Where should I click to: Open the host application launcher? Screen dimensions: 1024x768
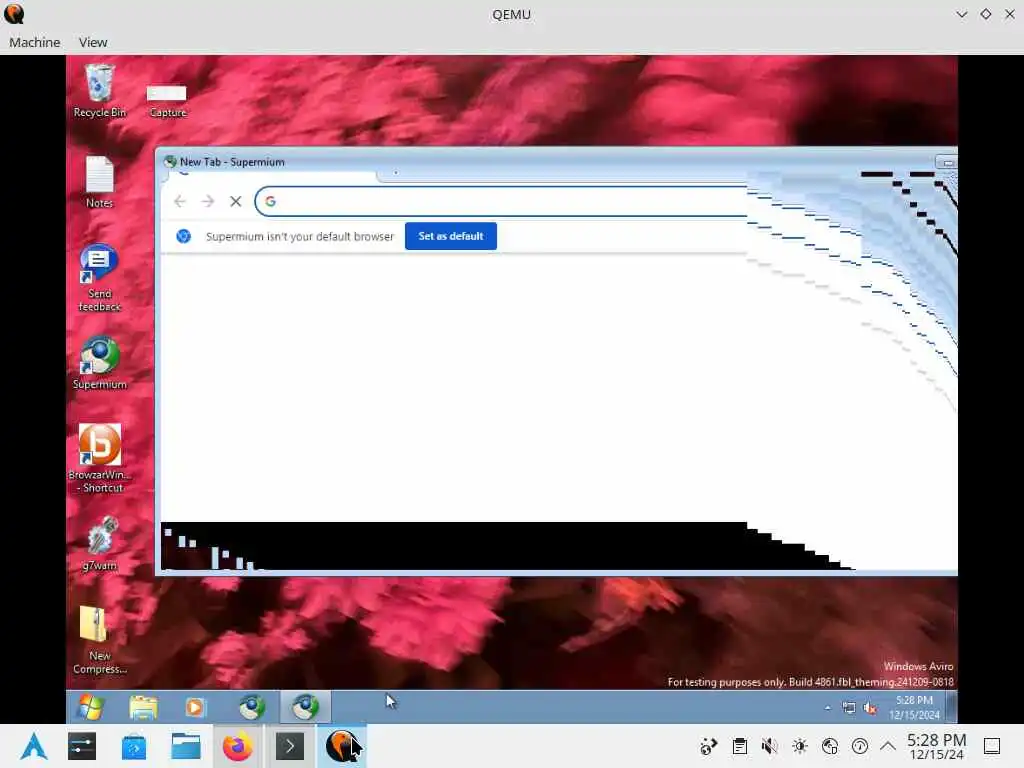[34, 746]
